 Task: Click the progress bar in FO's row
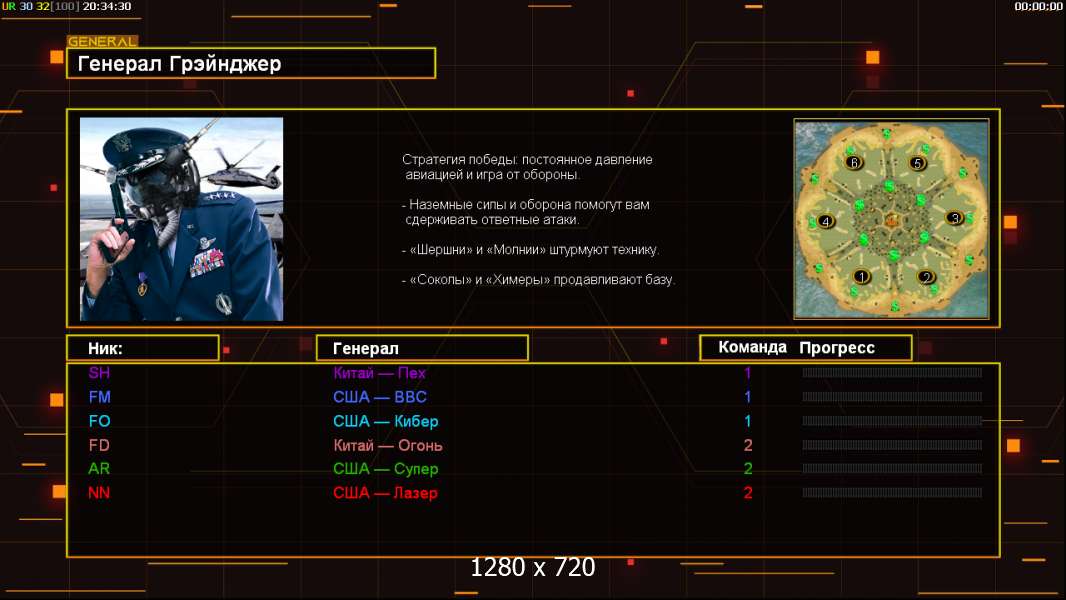[892, 421]
